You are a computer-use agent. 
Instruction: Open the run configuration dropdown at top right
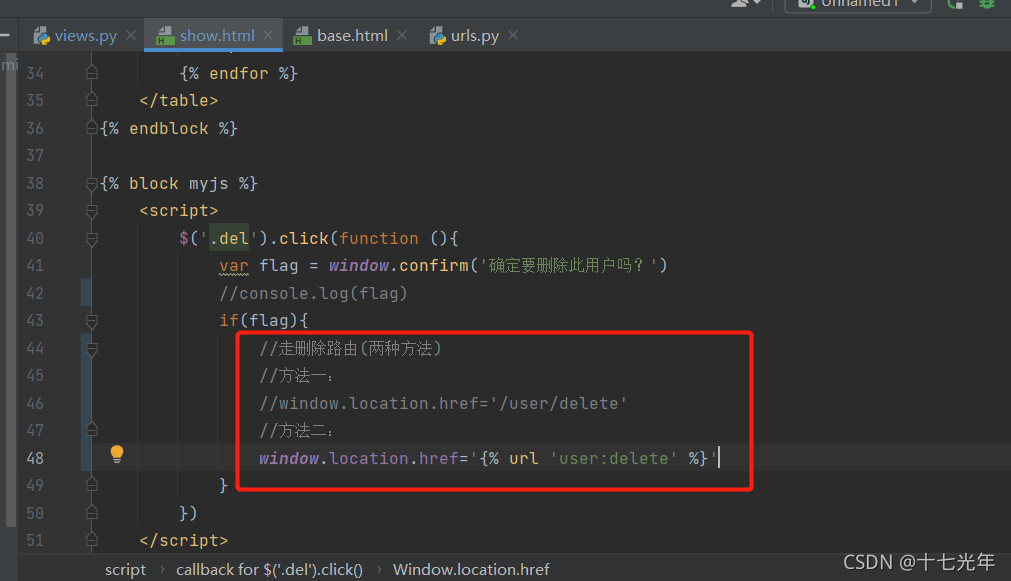(858, 4)
